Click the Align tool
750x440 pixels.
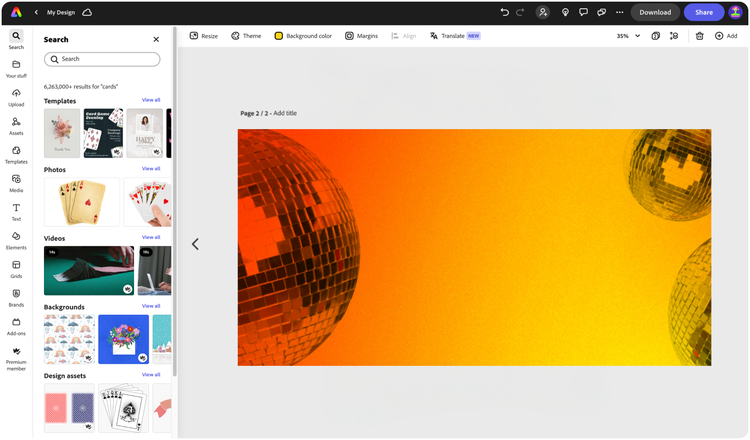coord(404,36)
